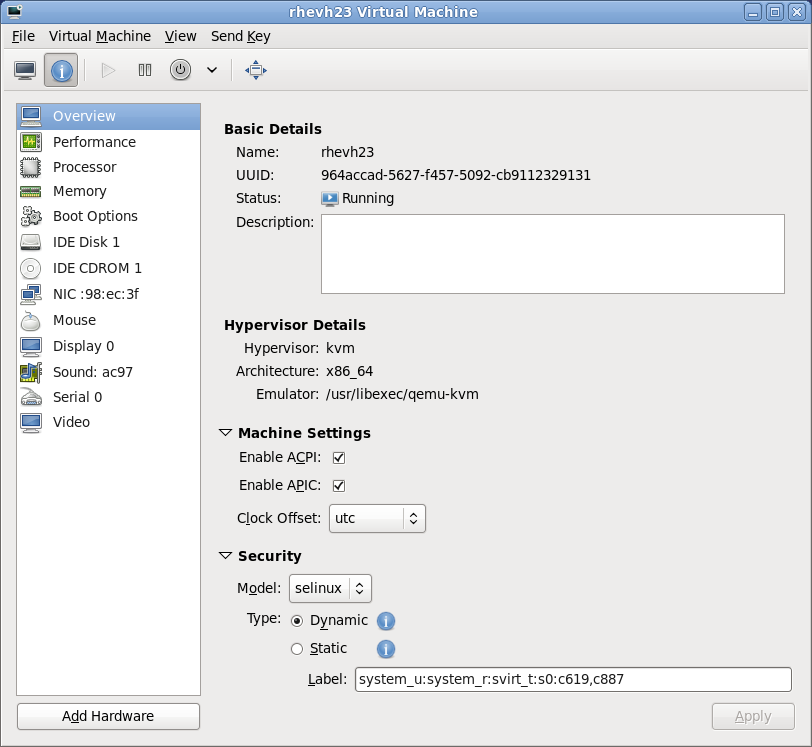Screen dimensions: 812x747
Task: Click the fullscreen arrows toolbar icon
Action: click(255, 70)
